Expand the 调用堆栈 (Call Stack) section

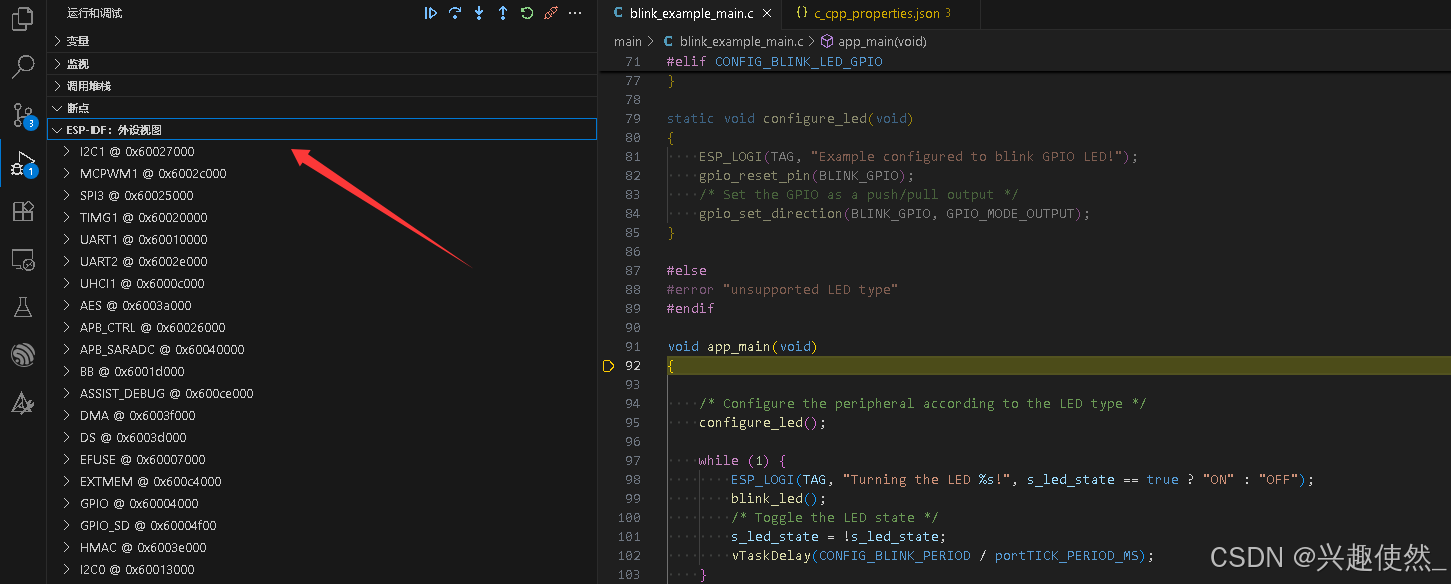322,85
